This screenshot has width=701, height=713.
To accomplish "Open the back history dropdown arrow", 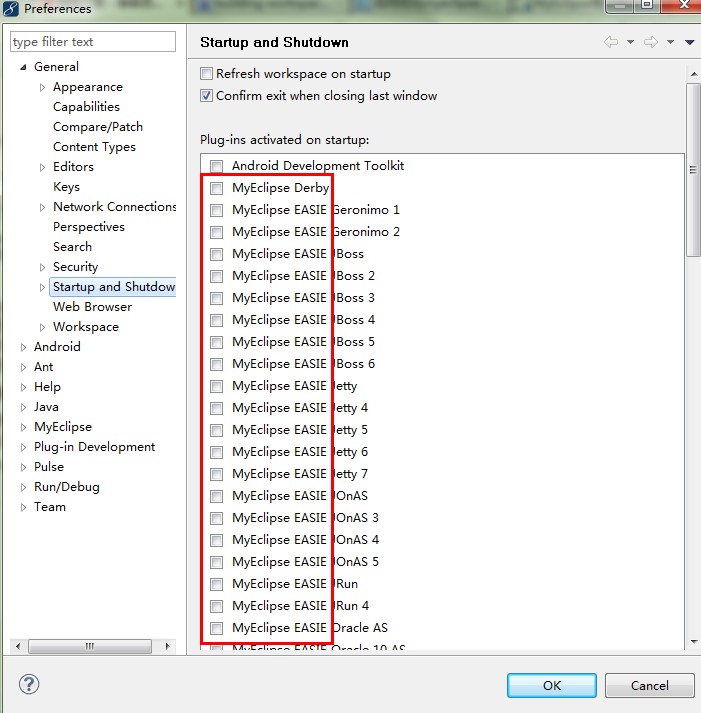I will tap(630, 42).
